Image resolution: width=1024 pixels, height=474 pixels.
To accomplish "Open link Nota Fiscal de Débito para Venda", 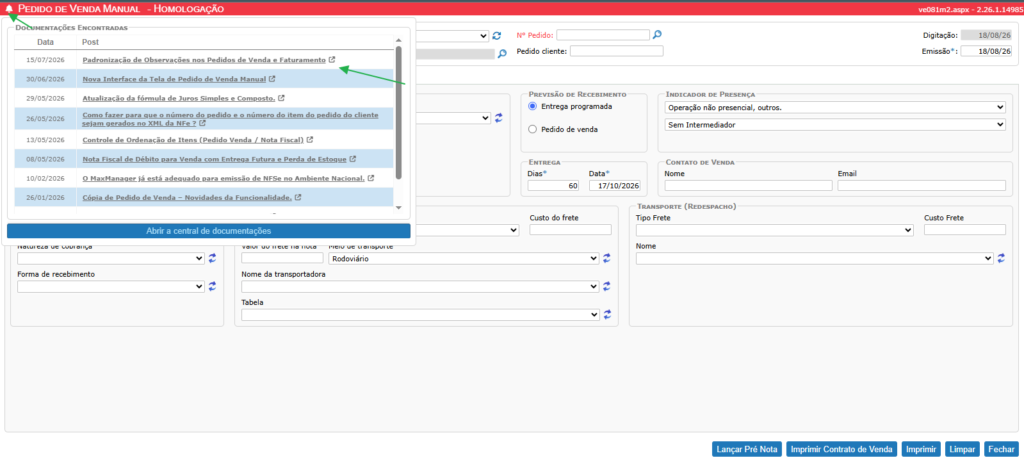I will (214, 159).
